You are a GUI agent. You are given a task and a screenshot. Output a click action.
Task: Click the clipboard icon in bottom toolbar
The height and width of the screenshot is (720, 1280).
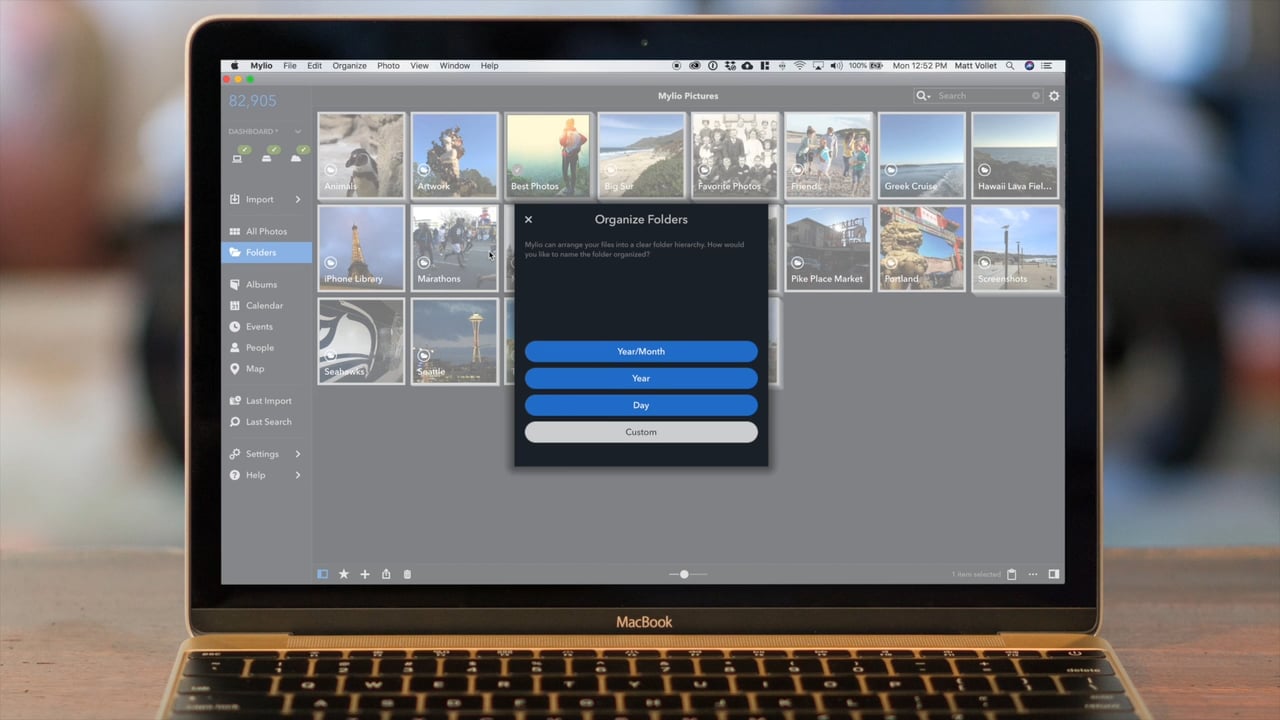(1012, 574)
